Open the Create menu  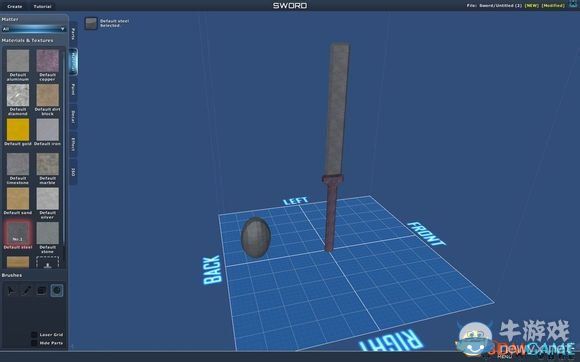pyautogui.click(x=14, y=6)
